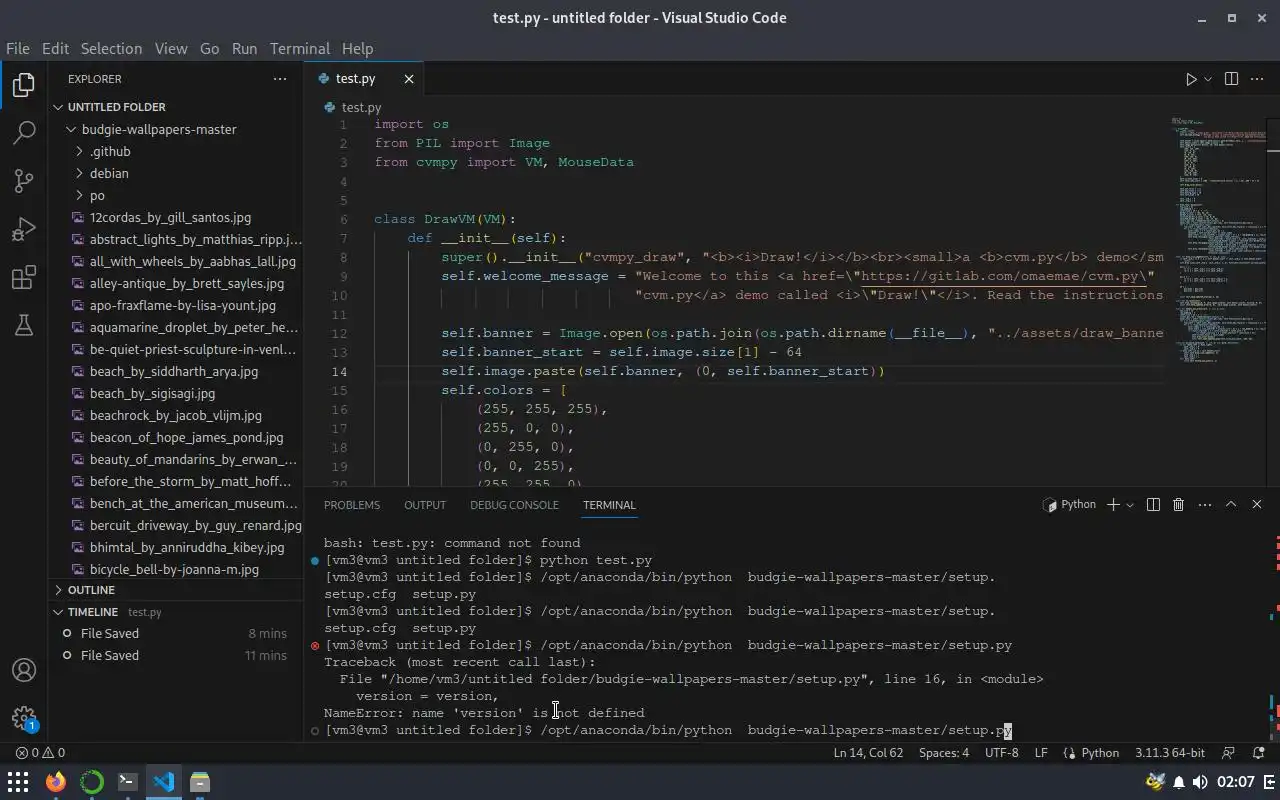Open Explorer Views and More Actions menu
Image resolution: width=1280 pixels, height=800 pixels.
coord(280,79)
